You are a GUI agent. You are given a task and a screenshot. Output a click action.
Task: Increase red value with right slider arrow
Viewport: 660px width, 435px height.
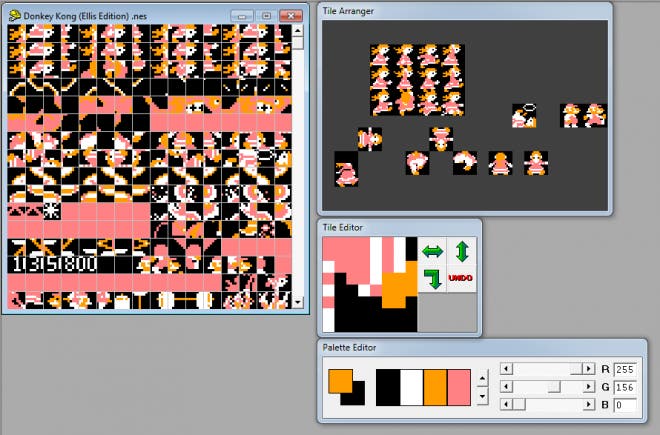pos(588,369)
